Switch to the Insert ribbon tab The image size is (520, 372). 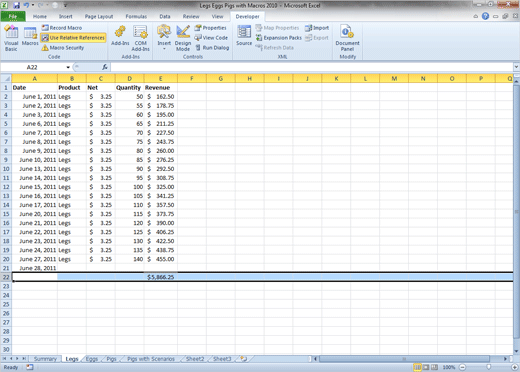65,16
